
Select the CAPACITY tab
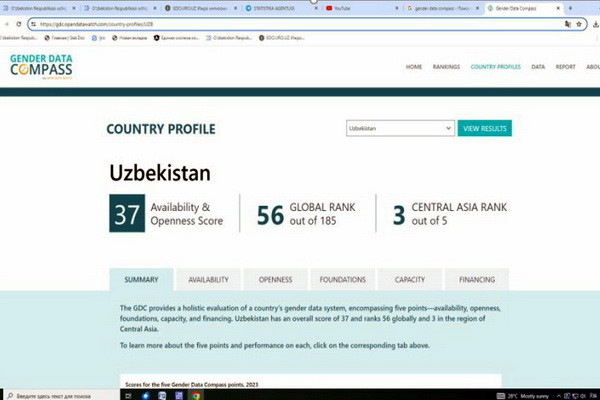(410, 279)
